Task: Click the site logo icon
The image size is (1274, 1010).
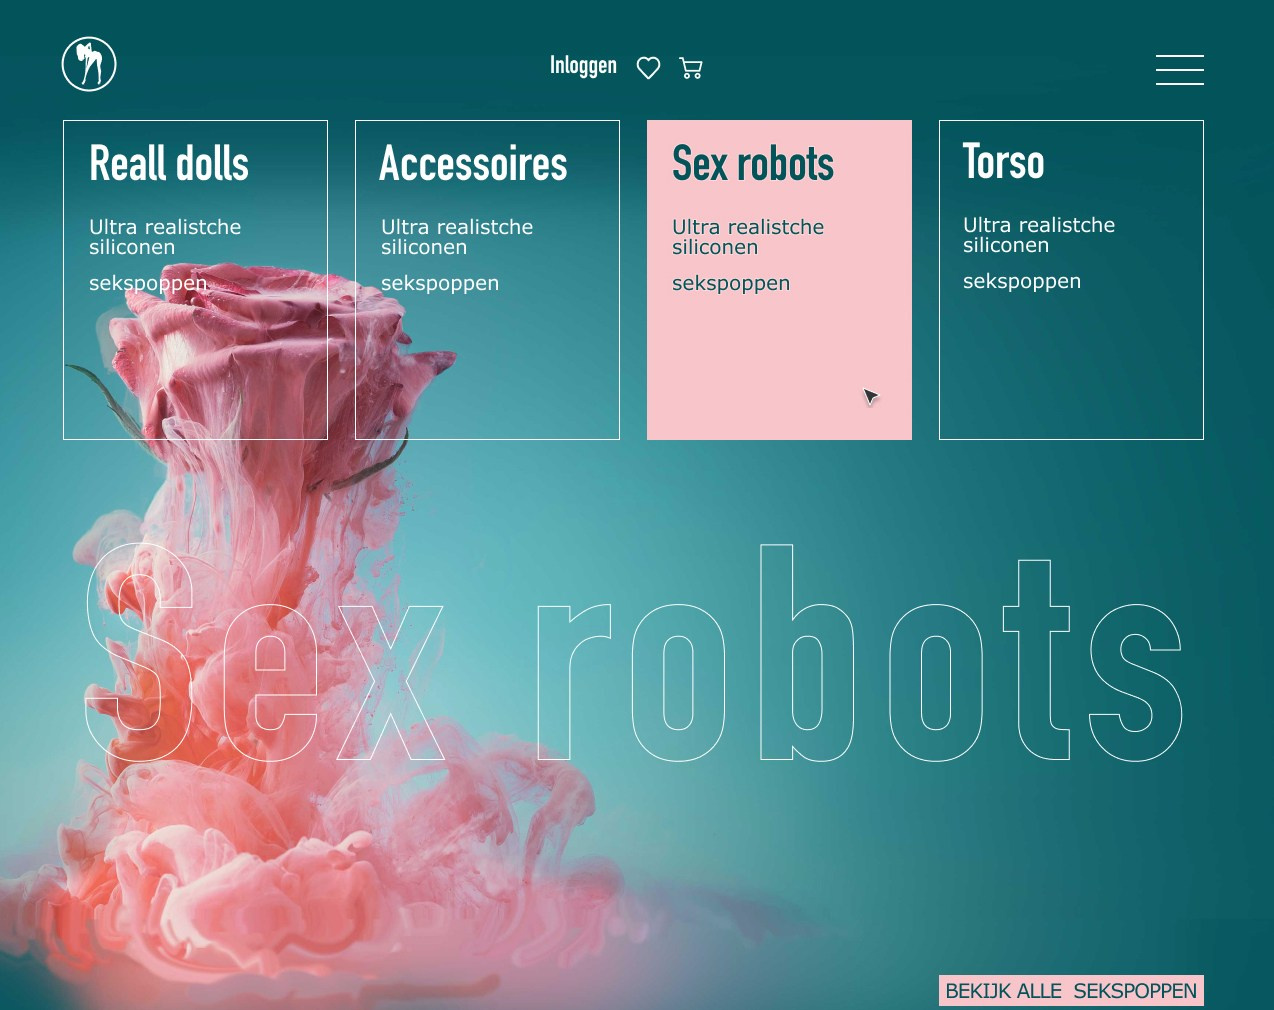Action: point(88,63)
